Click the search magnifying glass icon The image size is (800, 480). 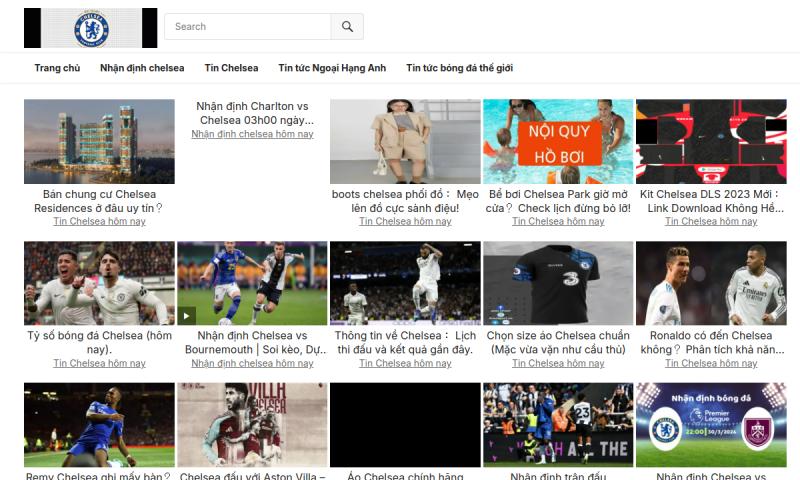tap(347, 27)
